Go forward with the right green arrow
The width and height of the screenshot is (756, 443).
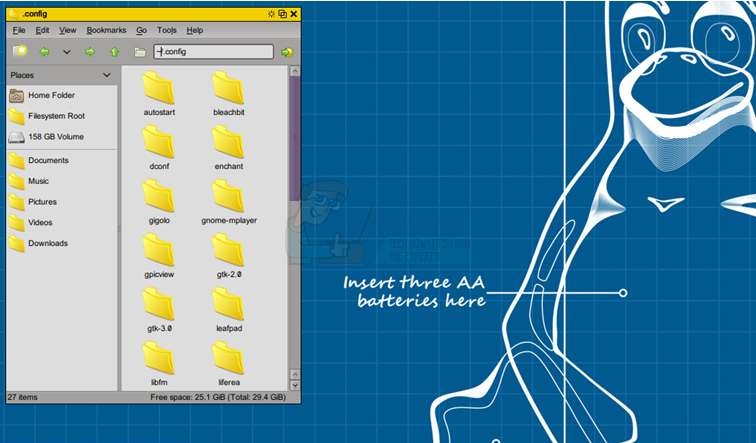(x=90, y=51)
